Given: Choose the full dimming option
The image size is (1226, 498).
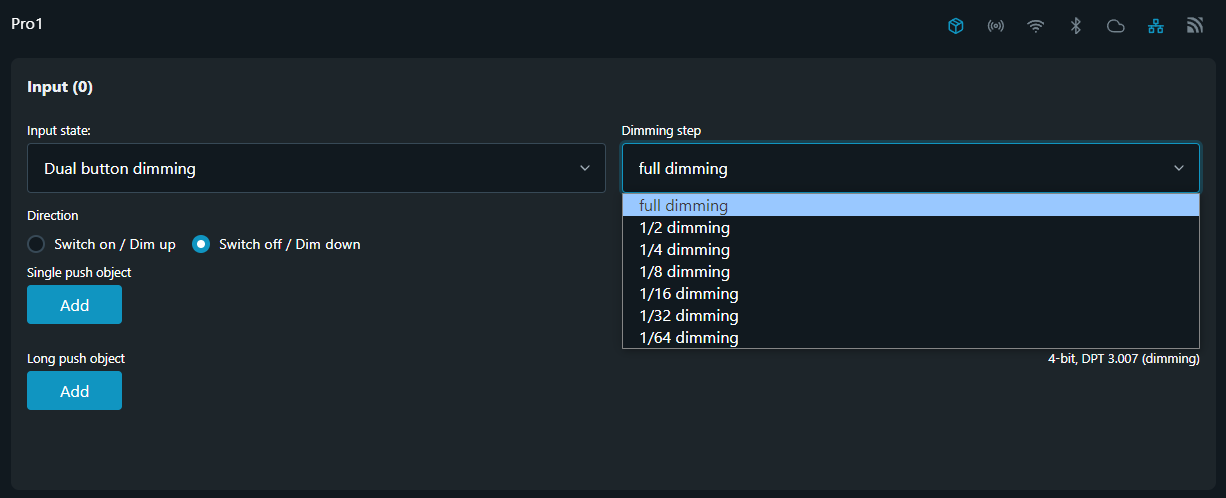Looking at the screenshot, I should [x=684, y=206].
